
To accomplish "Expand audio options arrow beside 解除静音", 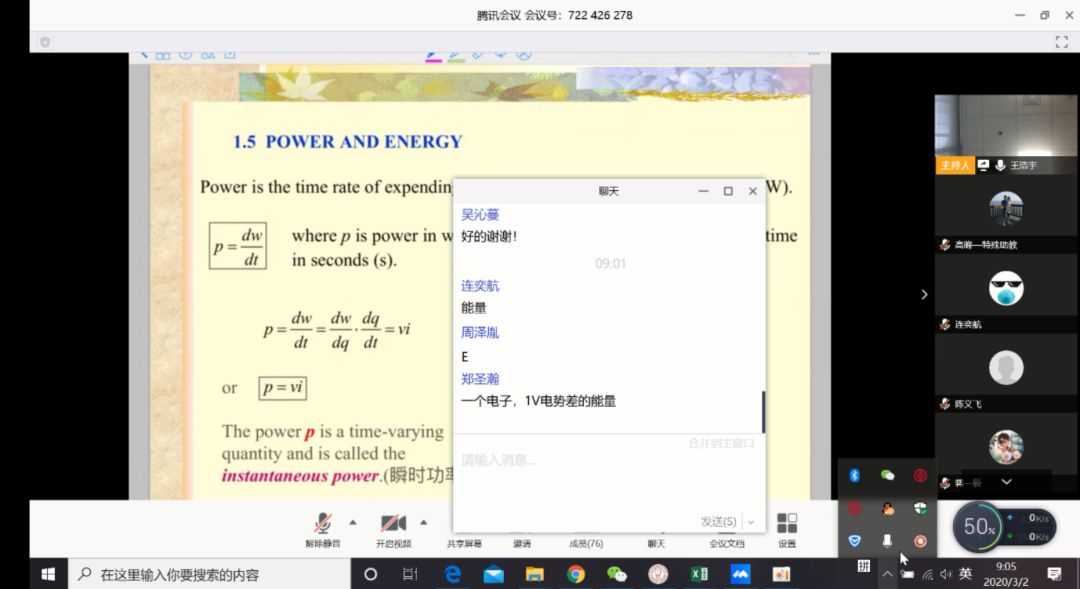I will click(x=353, y=523).
